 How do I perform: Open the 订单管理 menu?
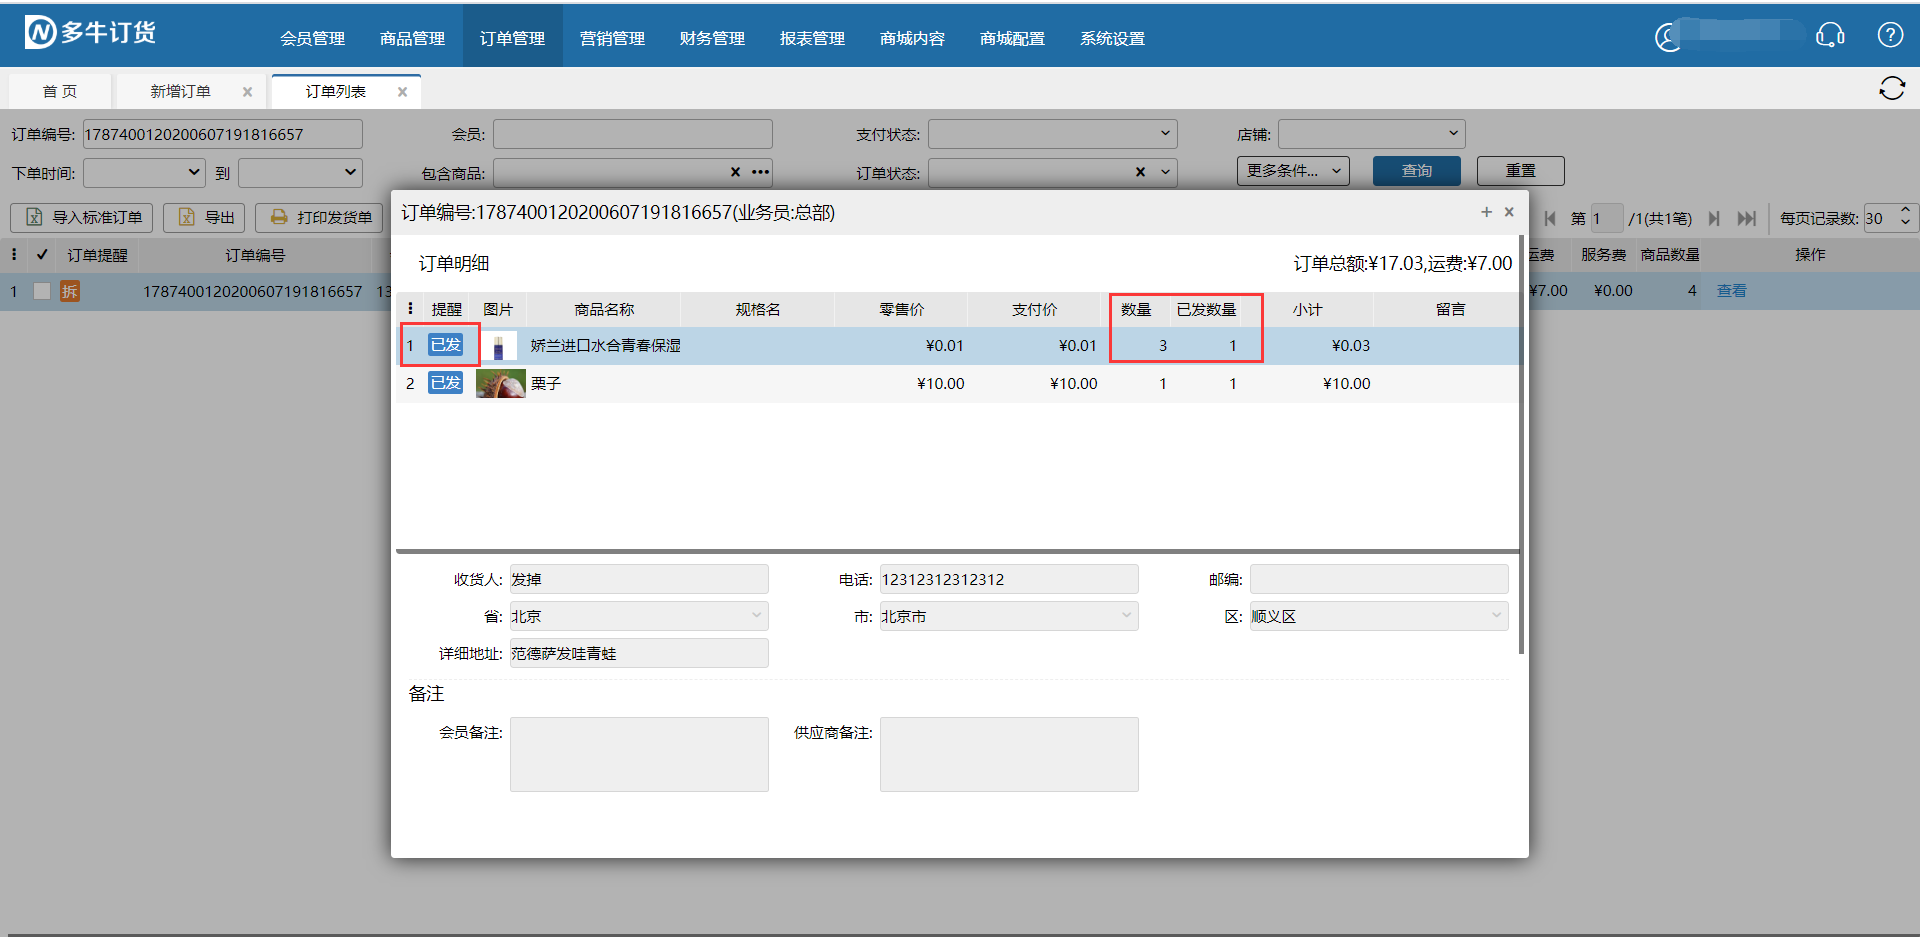(512, 38)
